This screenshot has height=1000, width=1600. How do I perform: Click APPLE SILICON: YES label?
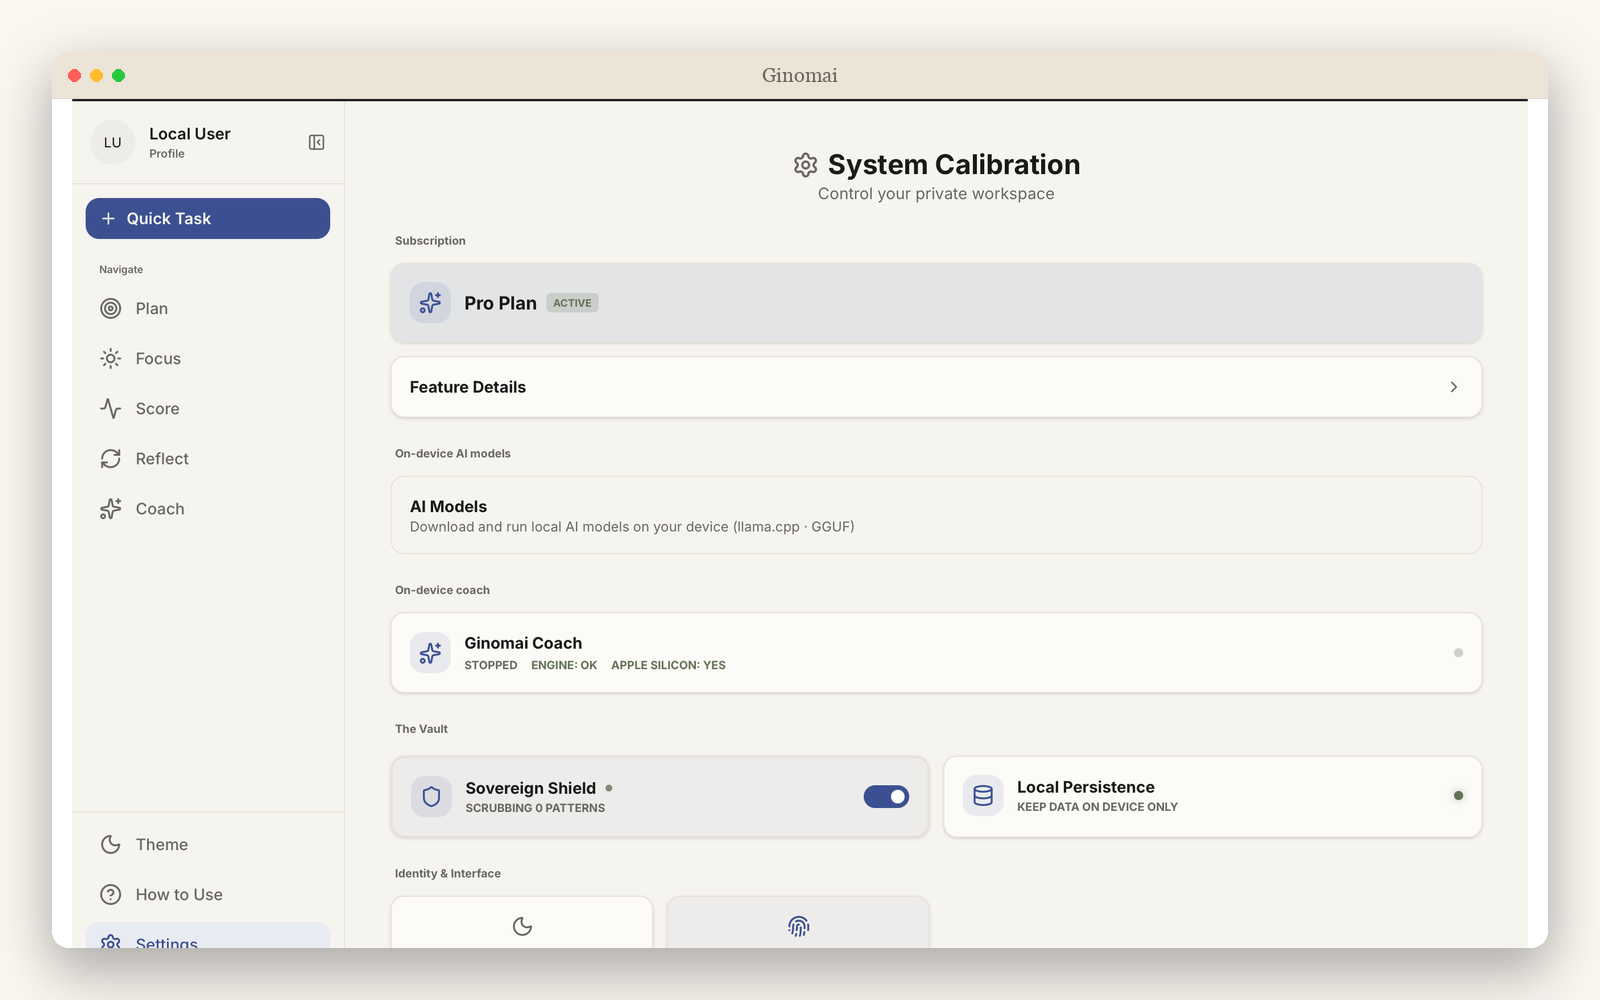pyautogui.click(x=668, y=665)
